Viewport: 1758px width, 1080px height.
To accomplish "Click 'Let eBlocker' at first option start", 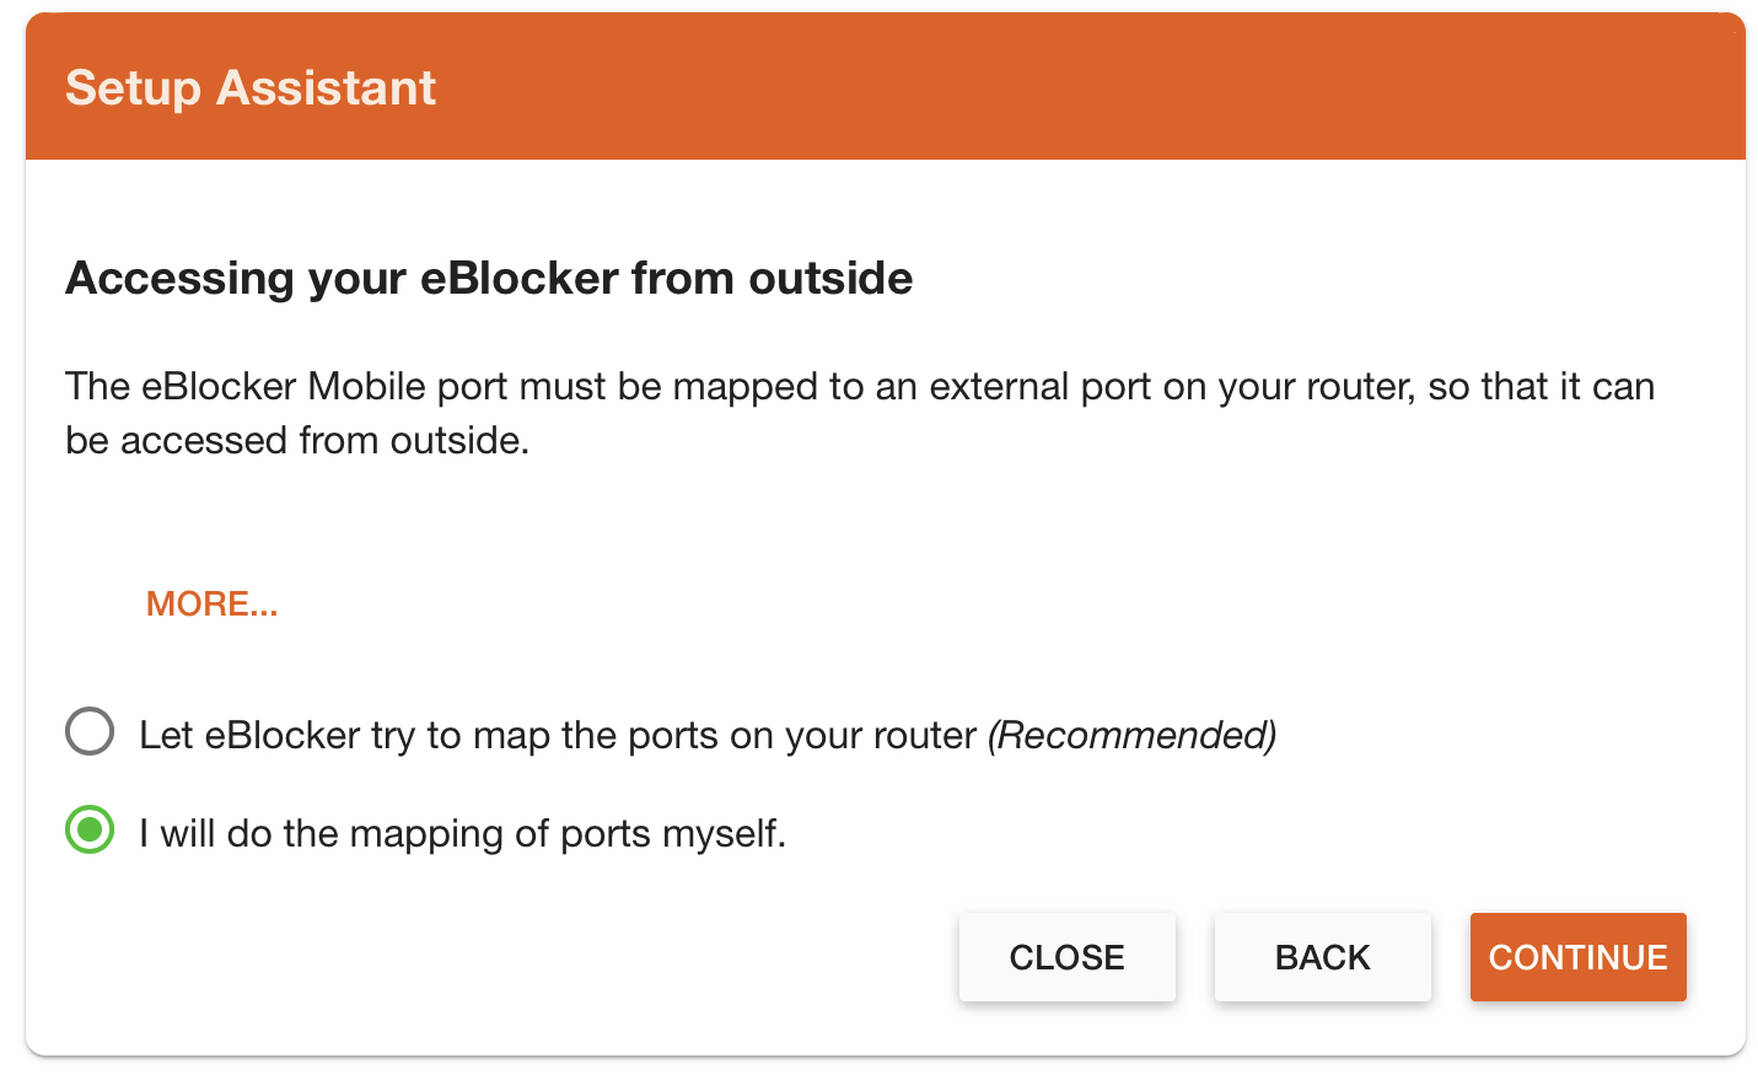I will pos(249,735).
